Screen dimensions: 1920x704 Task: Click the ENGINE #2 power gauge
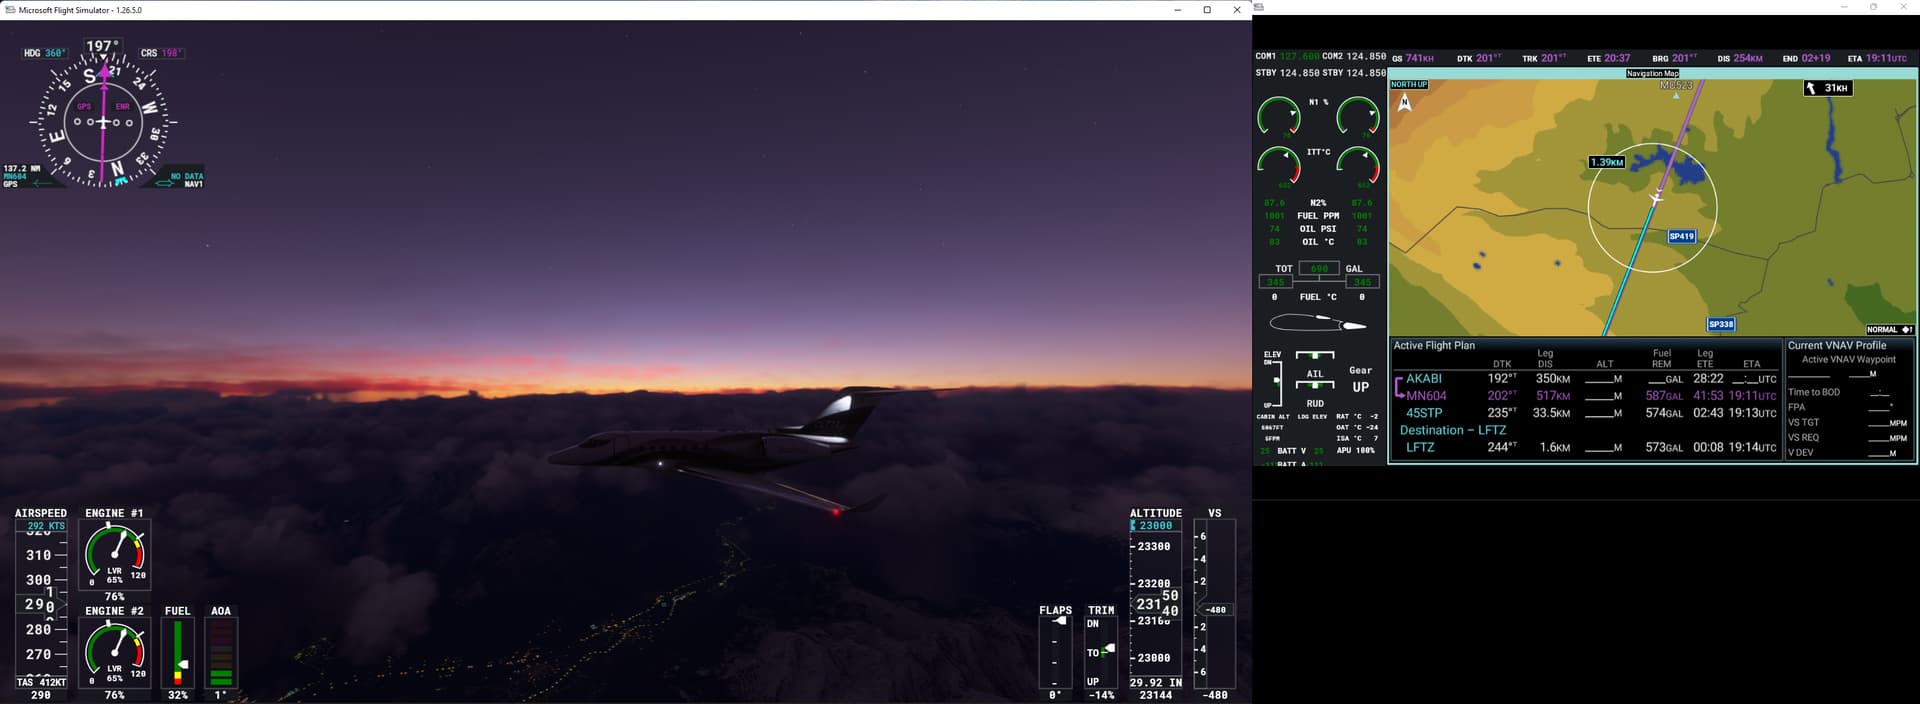coord(115,652)
